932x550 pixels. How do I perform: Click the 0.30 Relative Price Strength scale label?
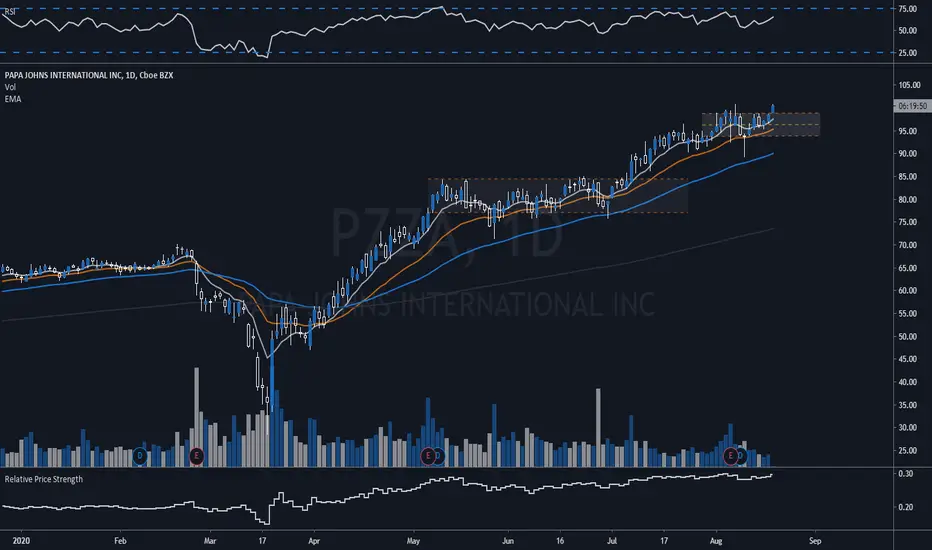point(905,474)
